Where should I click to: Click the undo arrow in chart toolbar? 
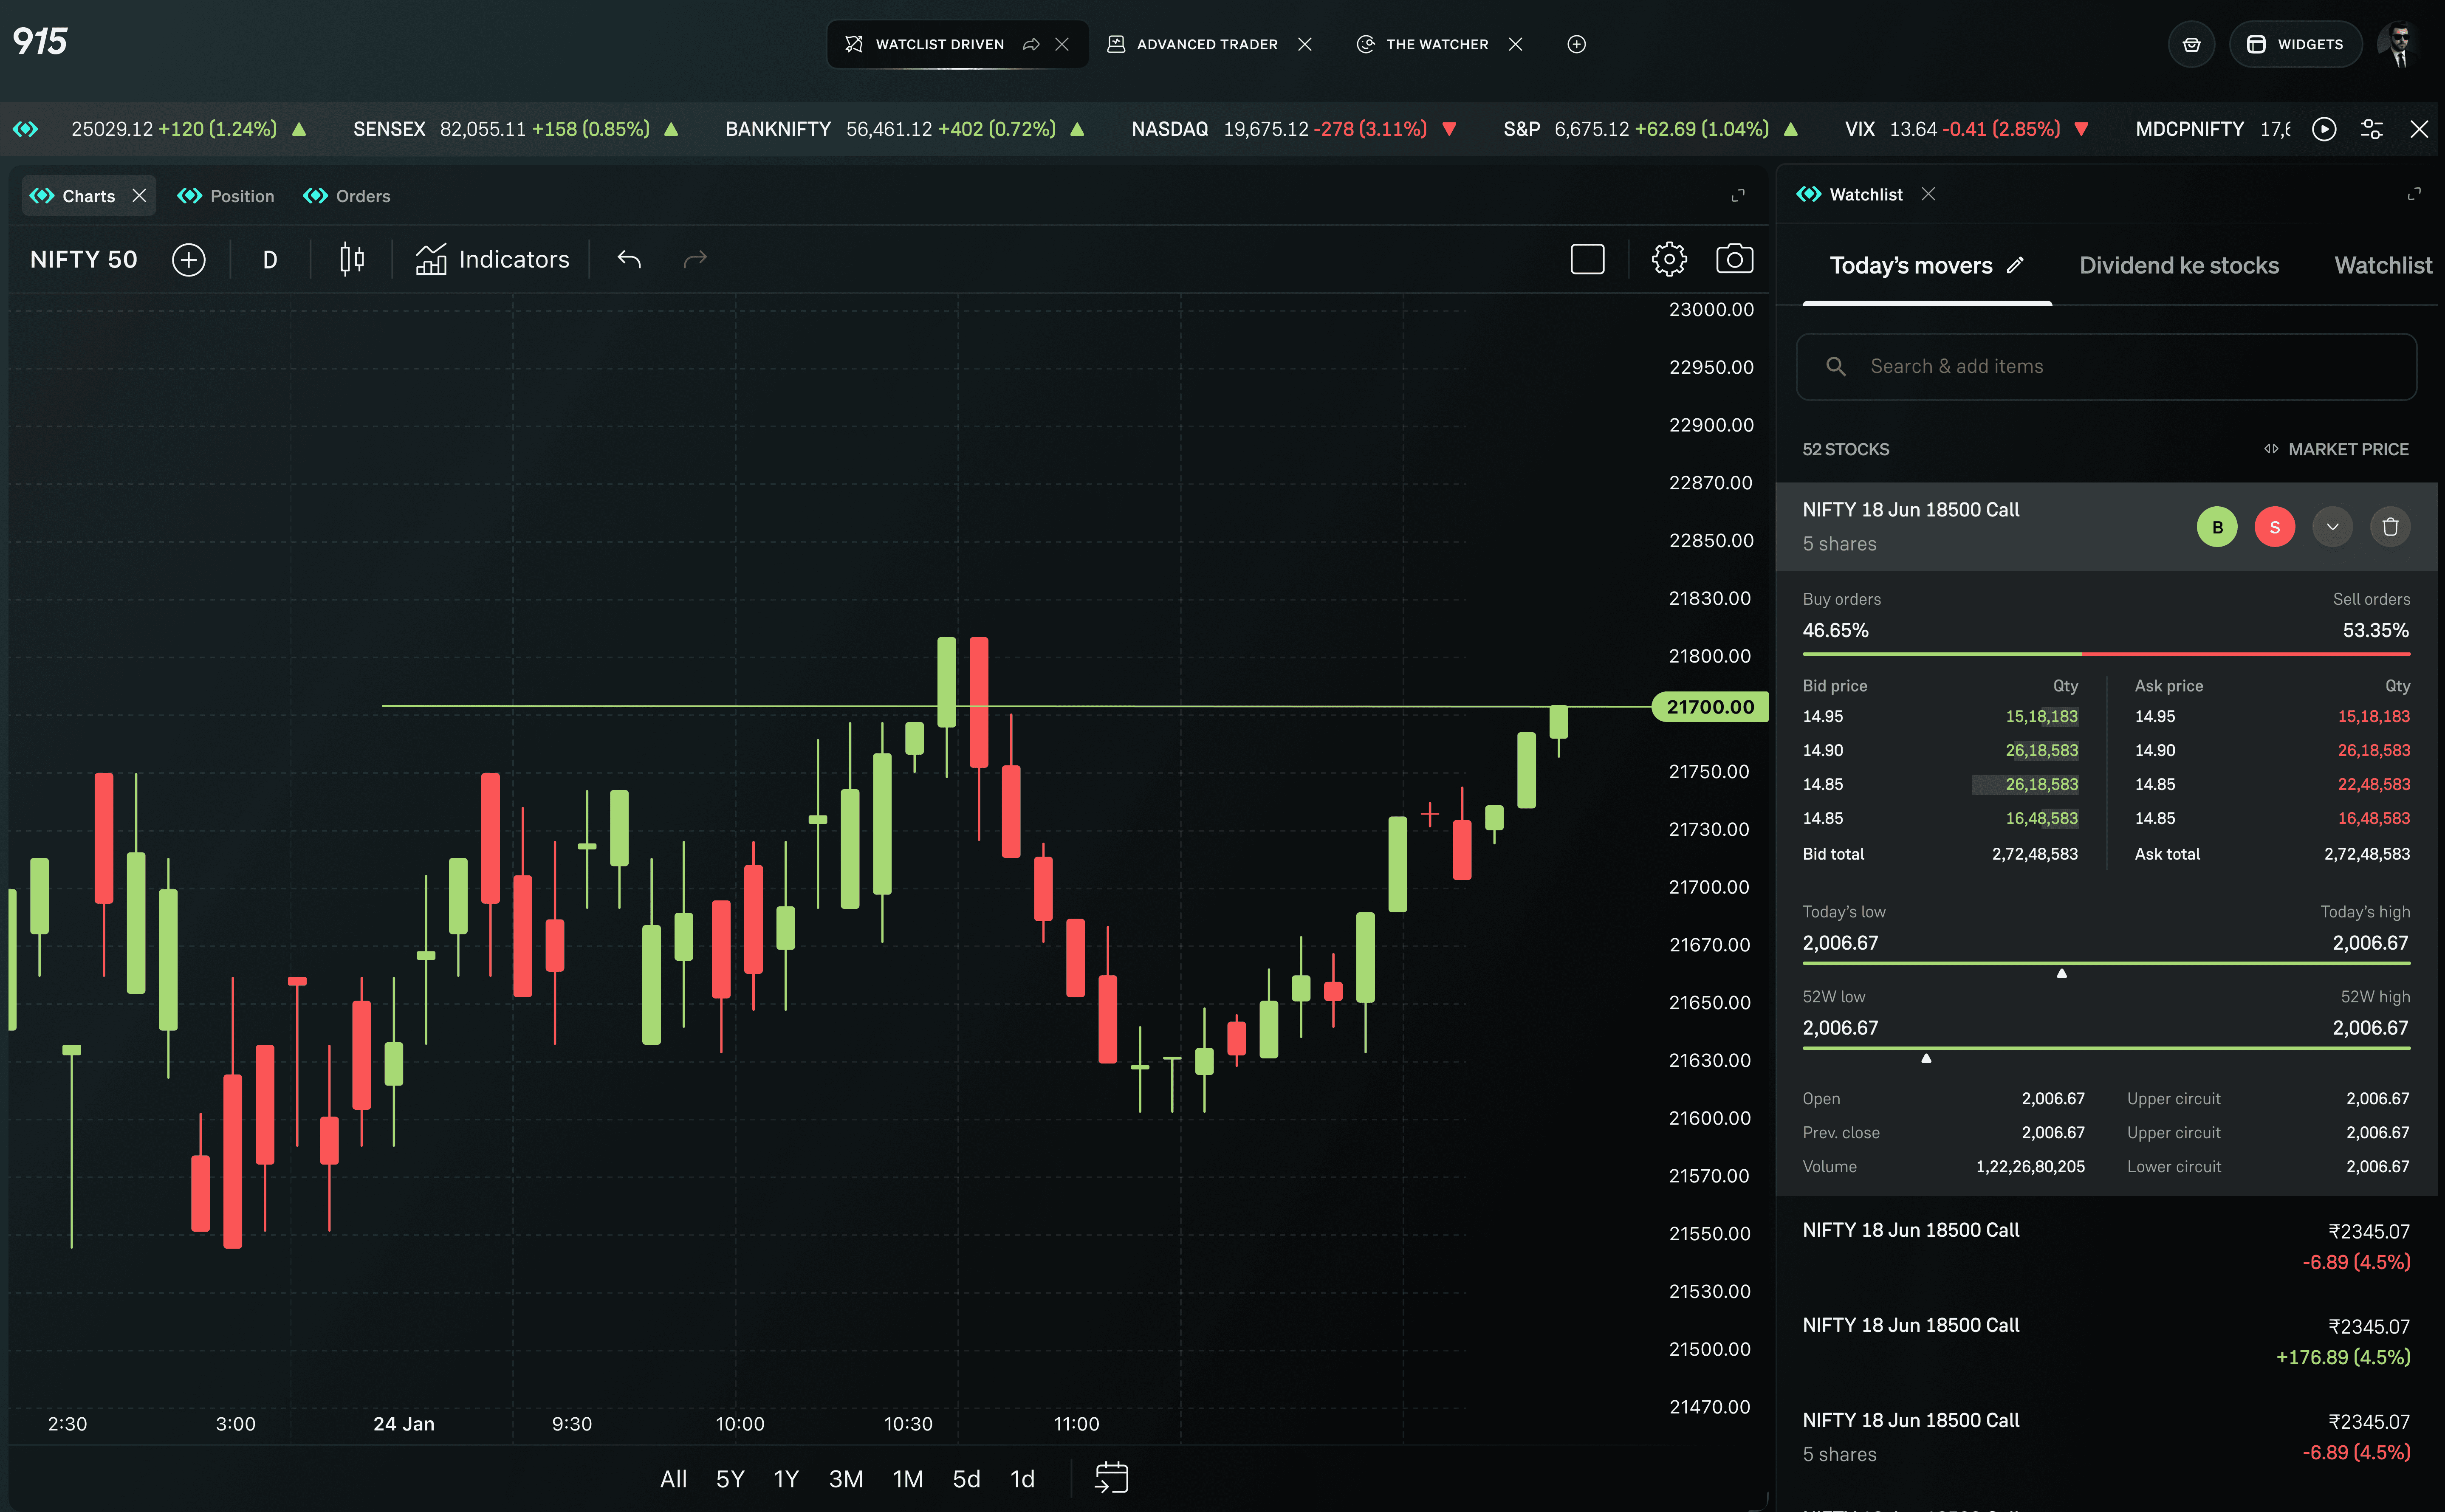coord(629,260)
